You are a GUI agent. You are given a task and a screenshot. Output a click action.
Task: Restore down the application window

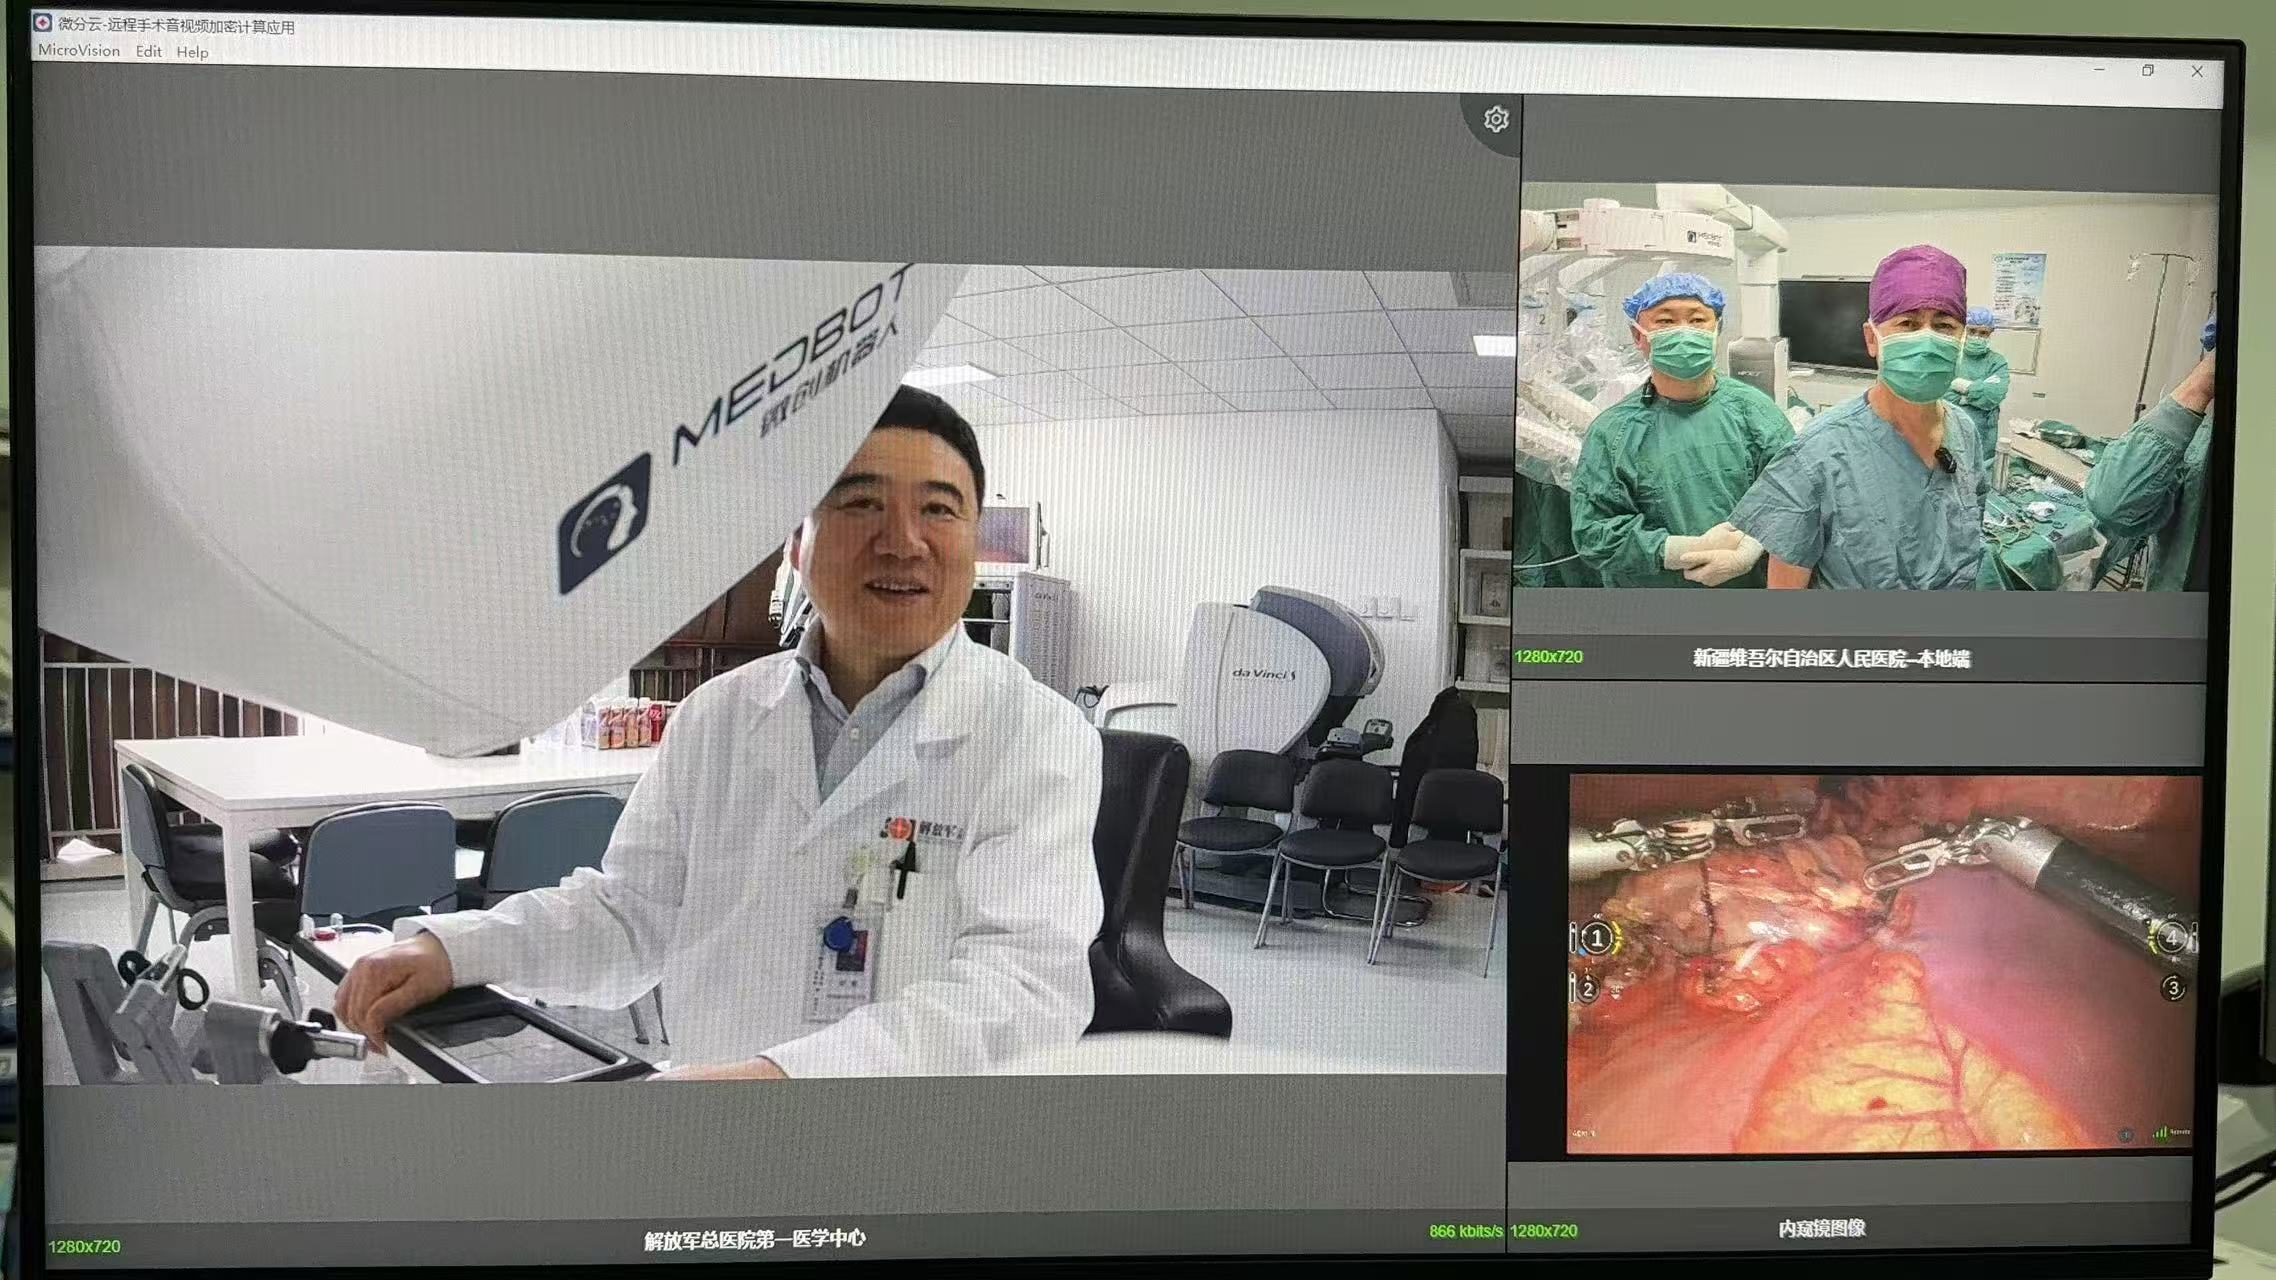coord(2147,71)
